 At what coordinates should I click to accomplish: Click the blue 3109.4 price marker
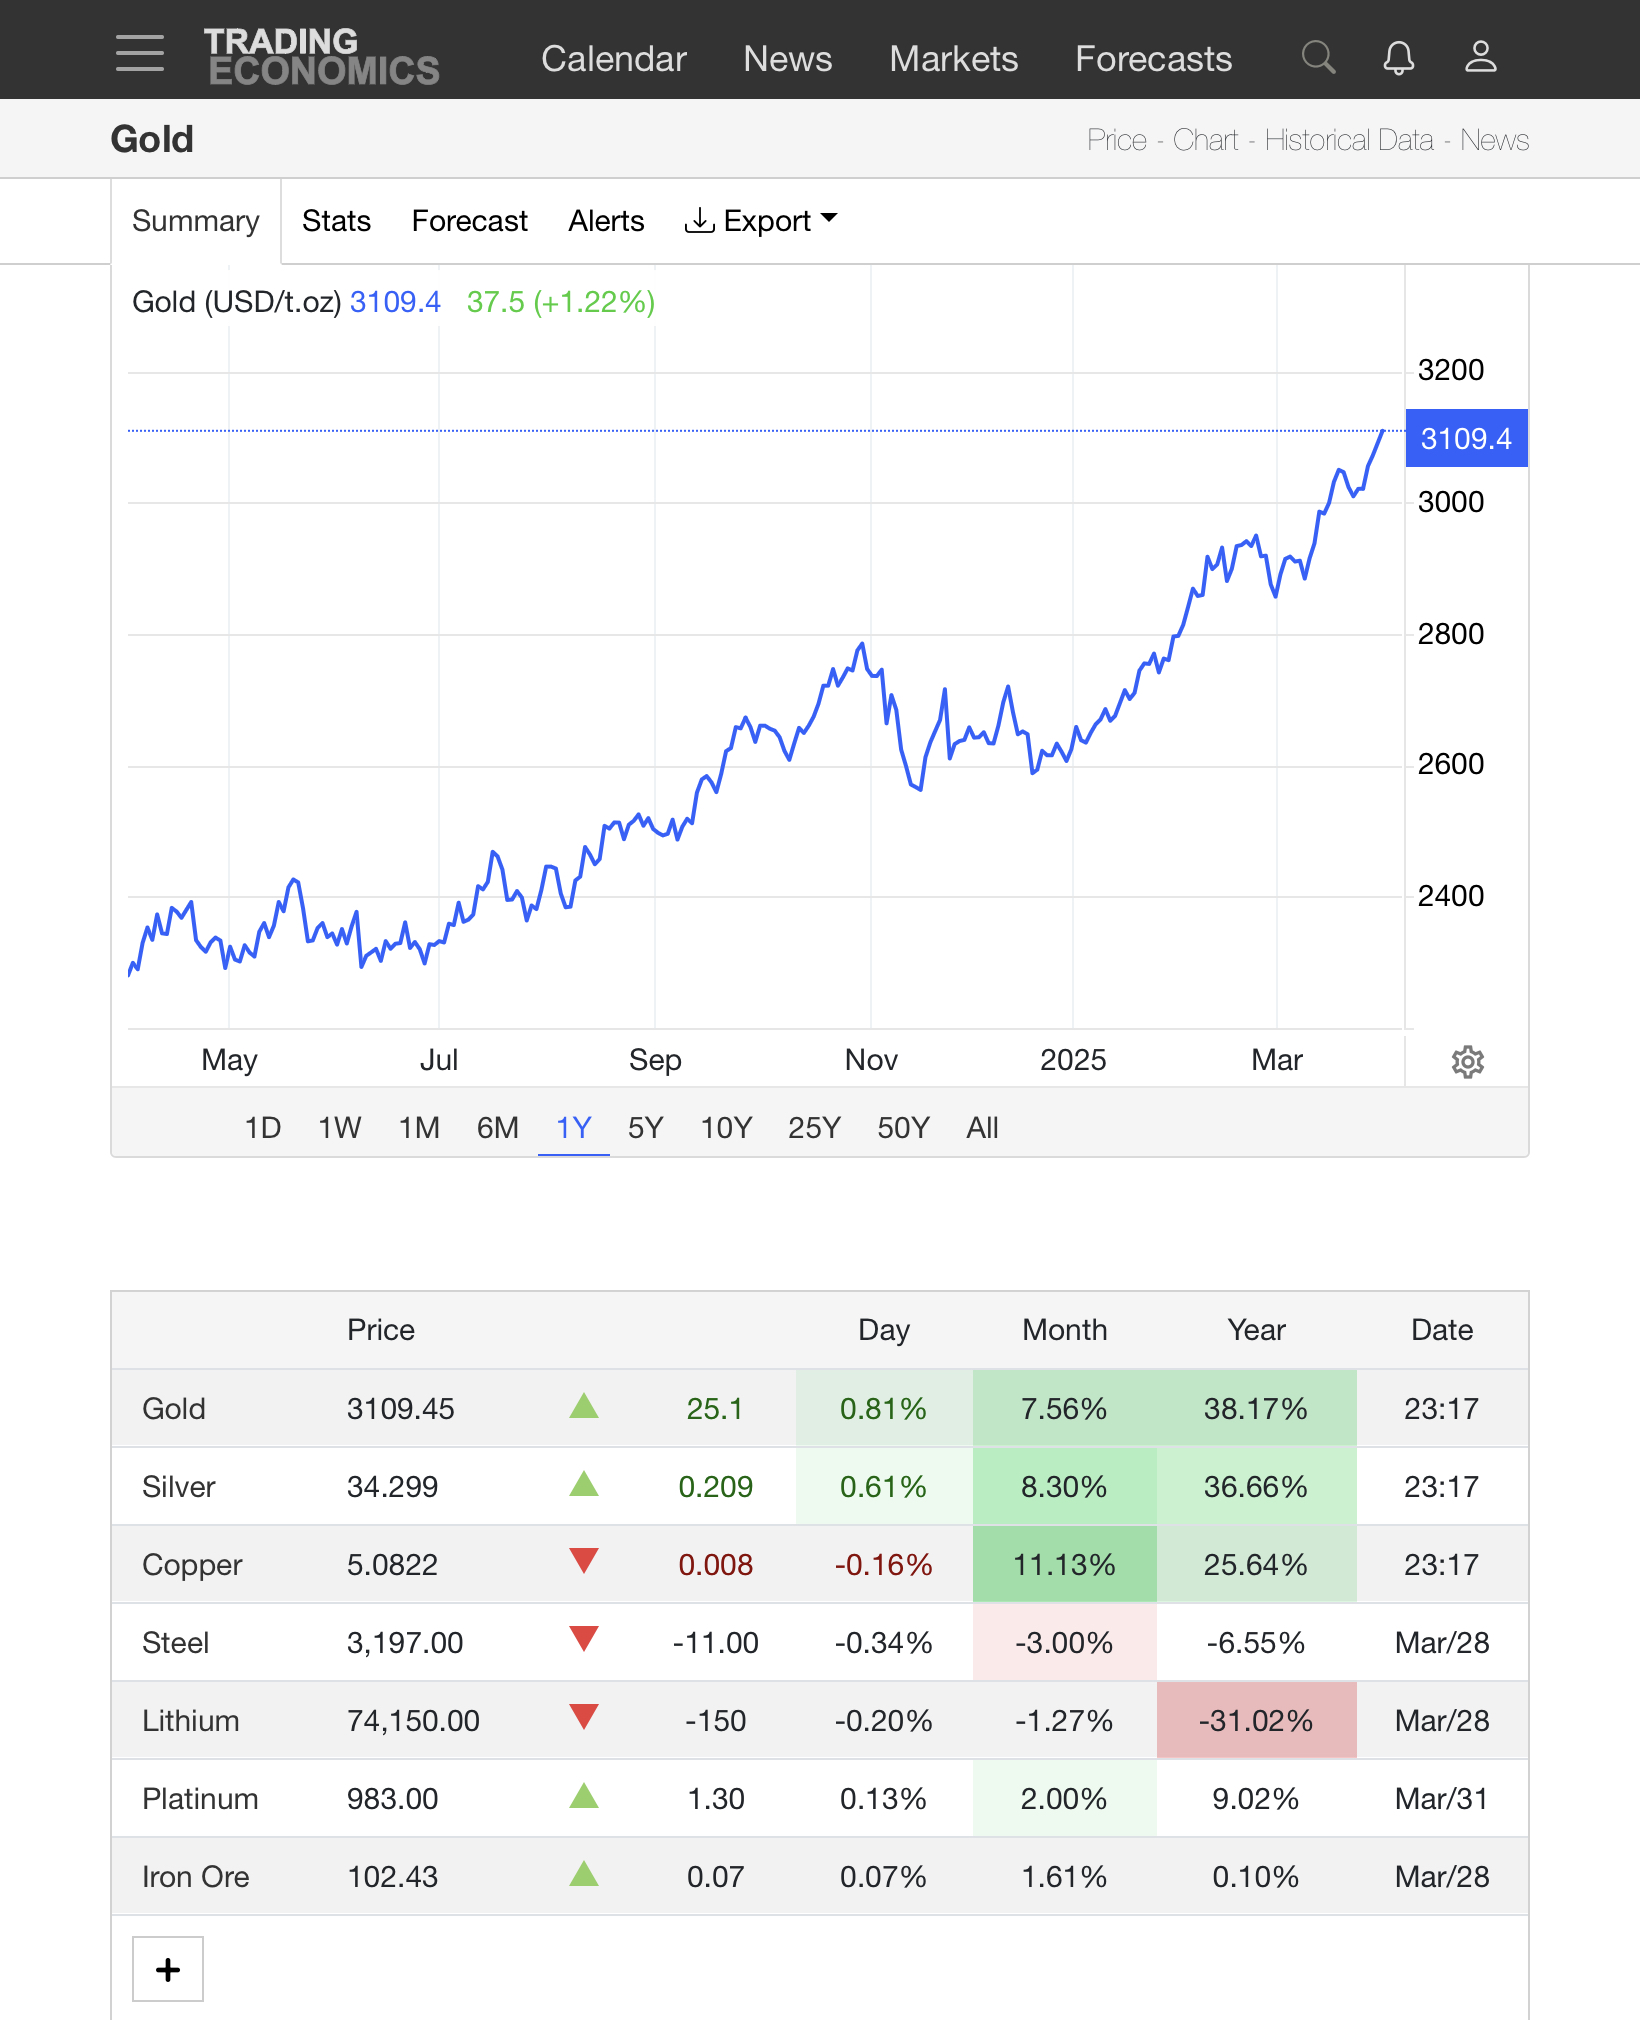[1466, 438]
